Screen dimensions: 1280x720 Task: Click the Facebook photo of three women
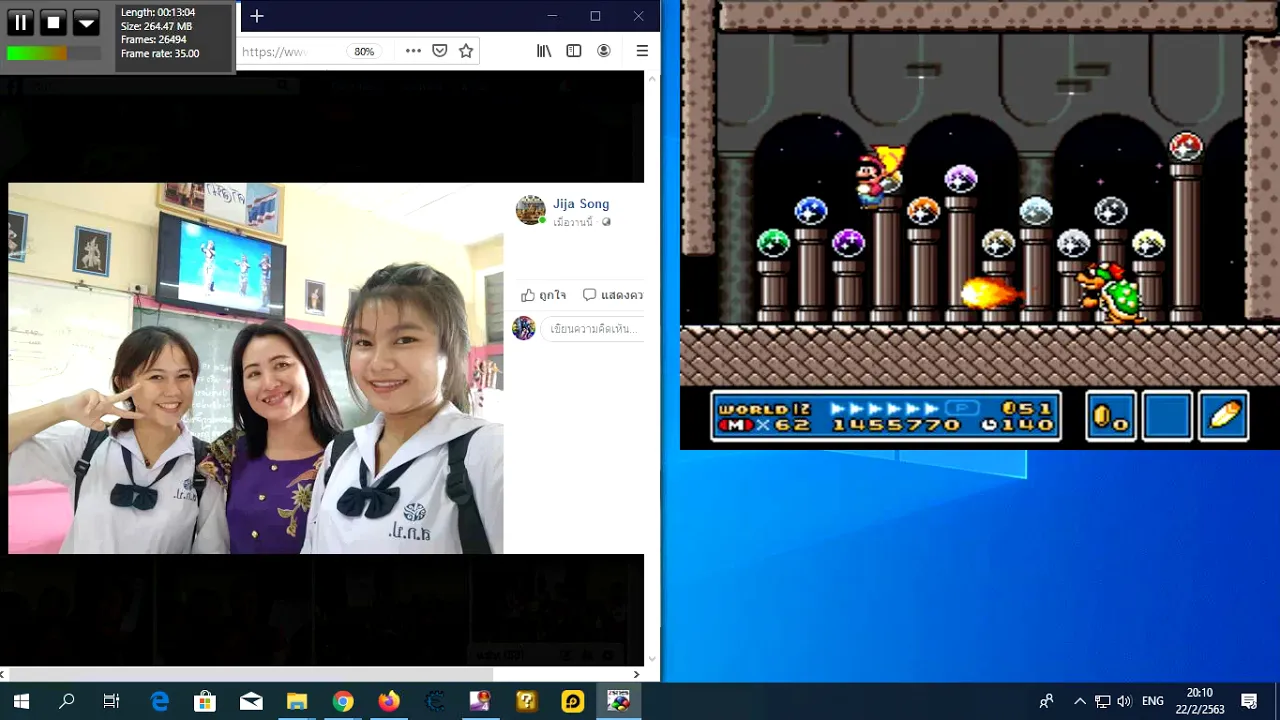point(256,368)
